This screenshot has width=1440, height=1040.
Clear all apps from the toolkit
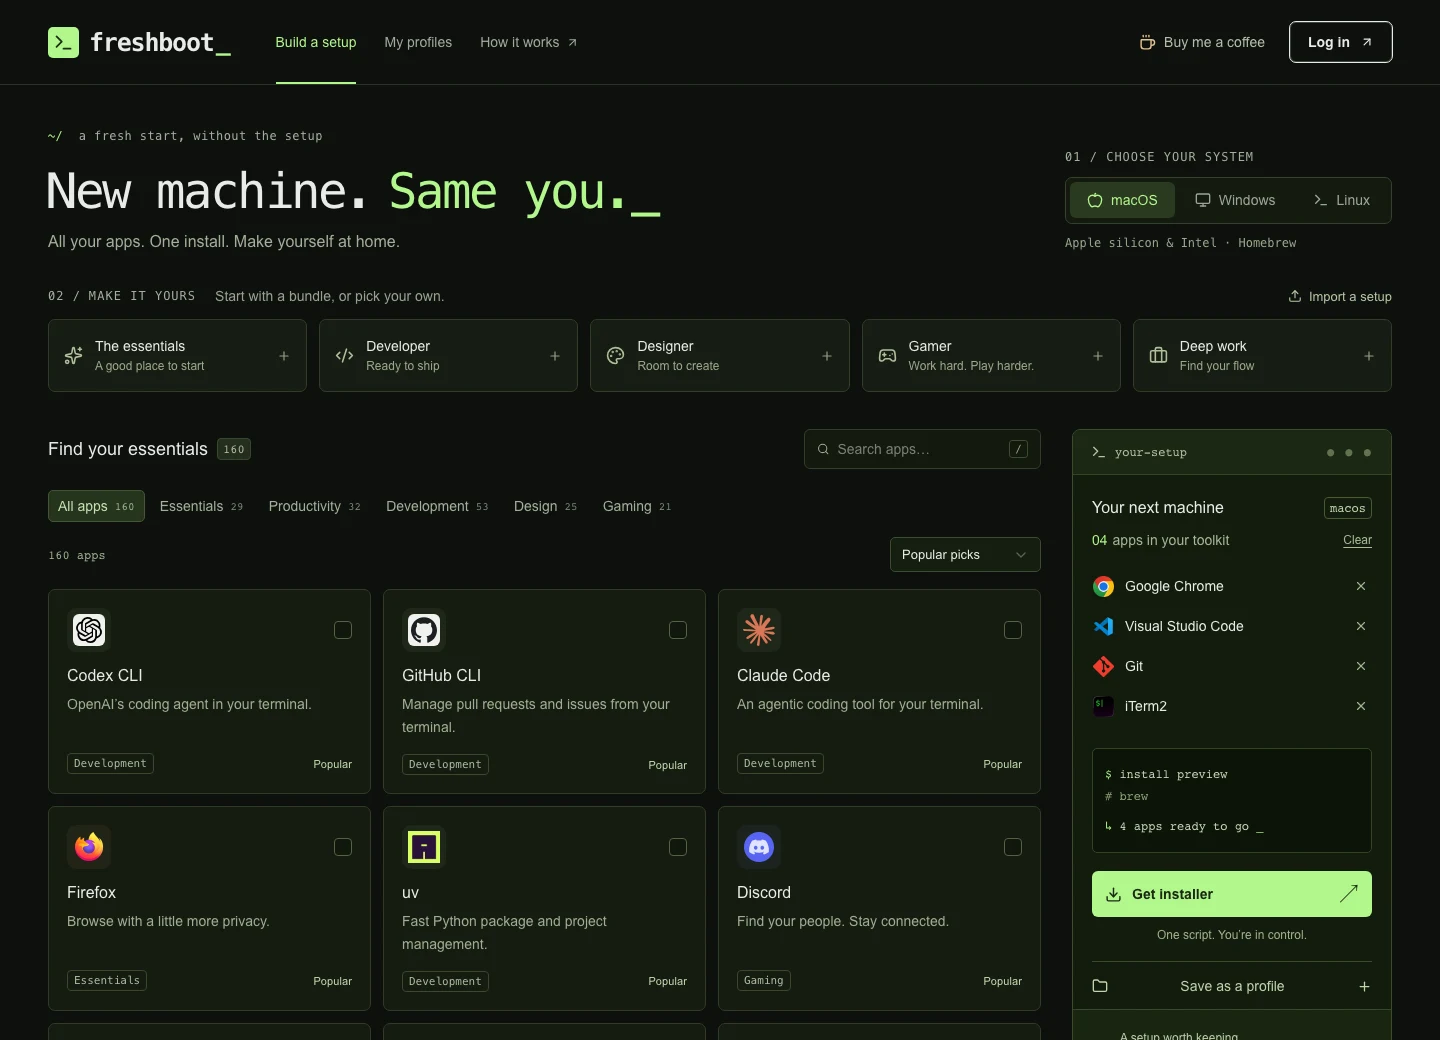(1357, 540)
